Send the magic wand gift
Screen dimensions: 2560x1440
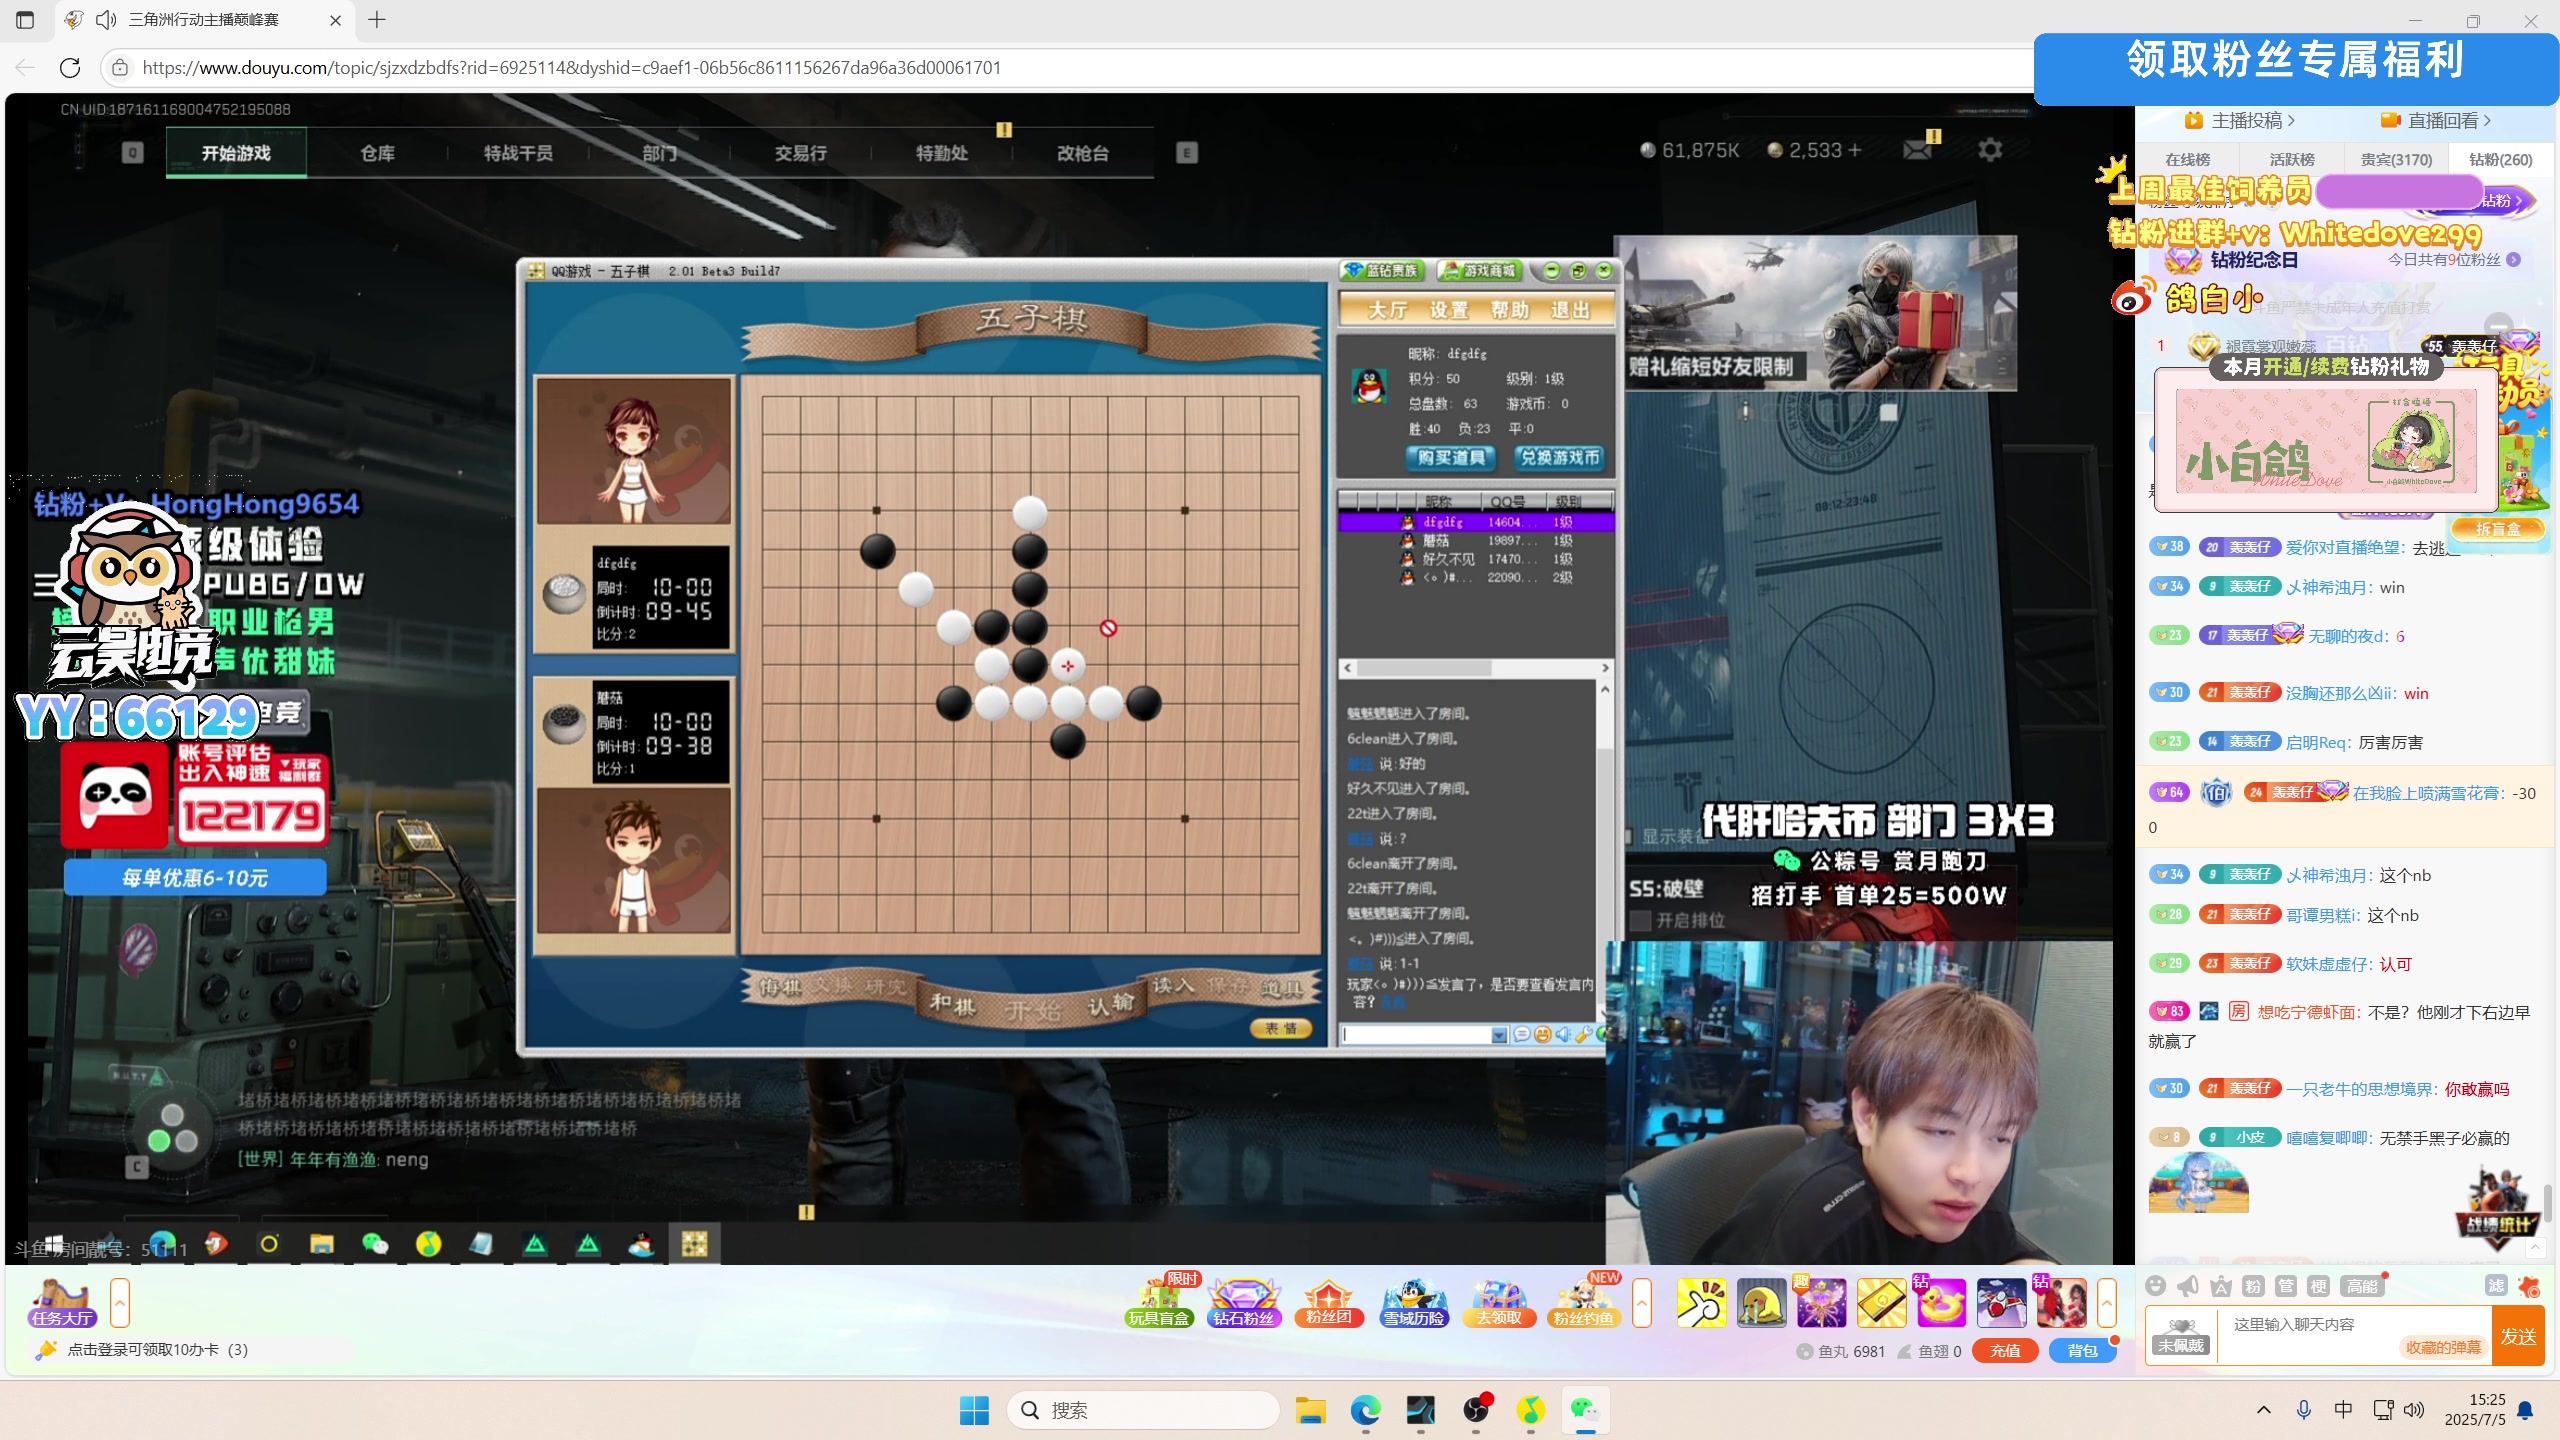1821,1303
